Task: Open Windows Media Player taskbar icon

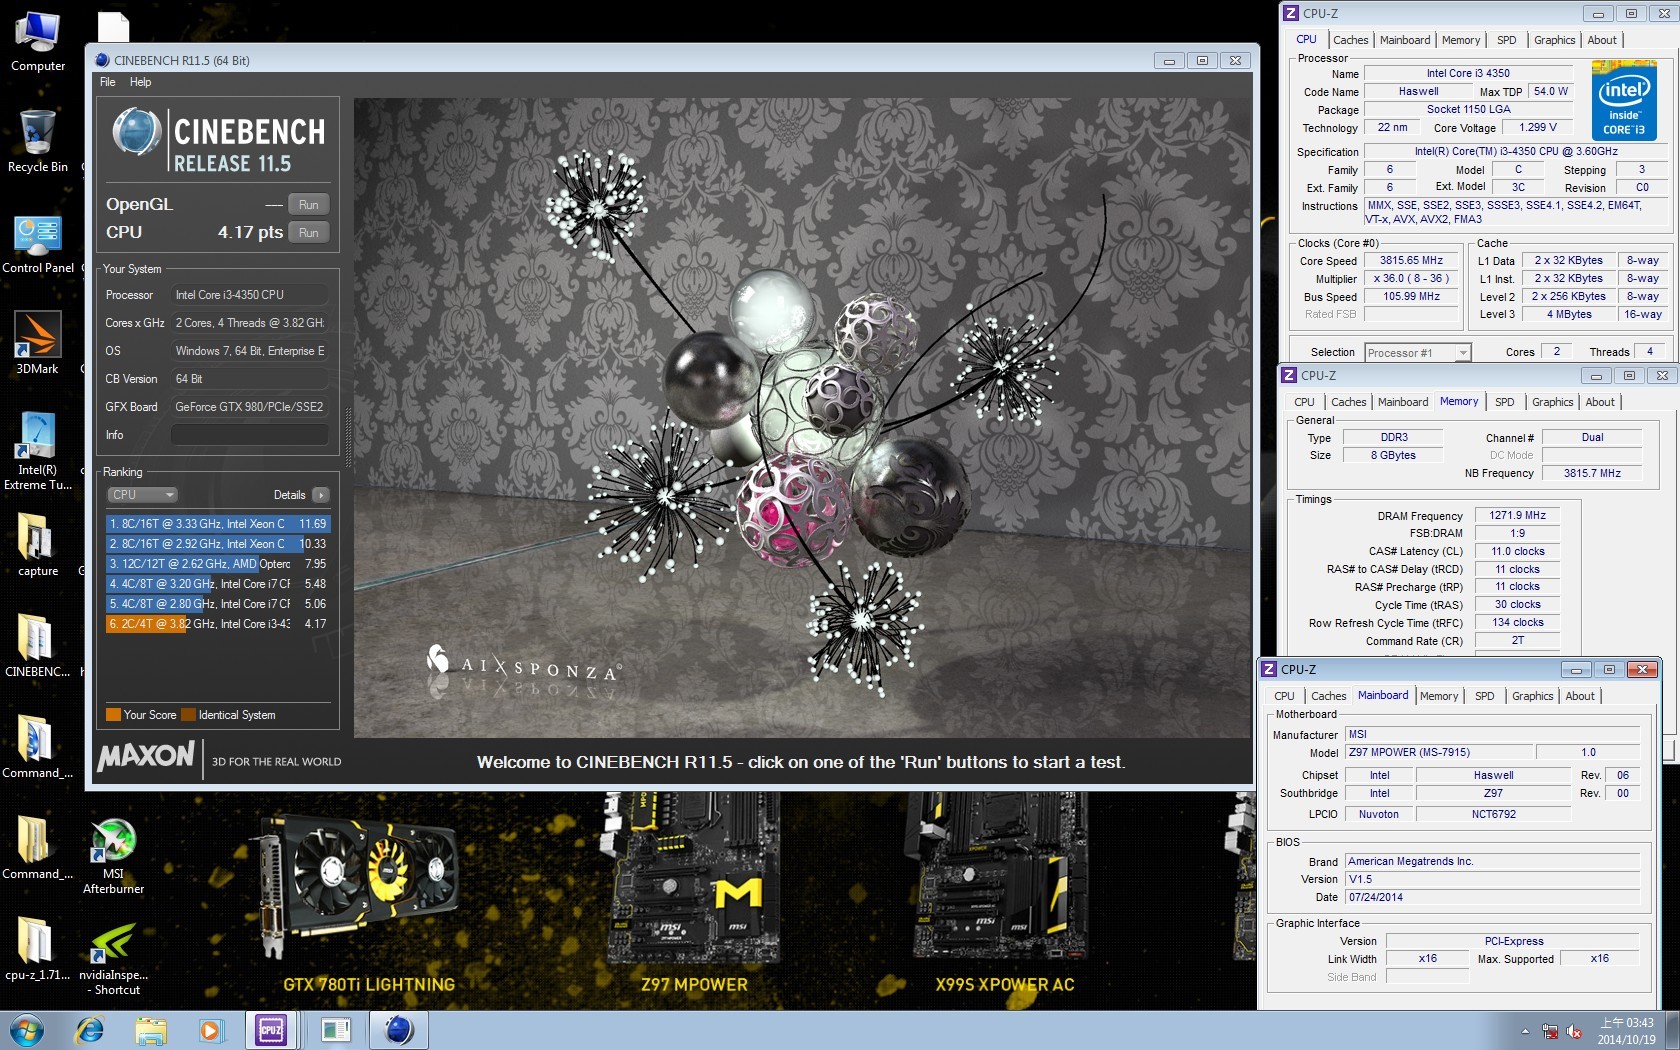Action: pos(211,1030)
